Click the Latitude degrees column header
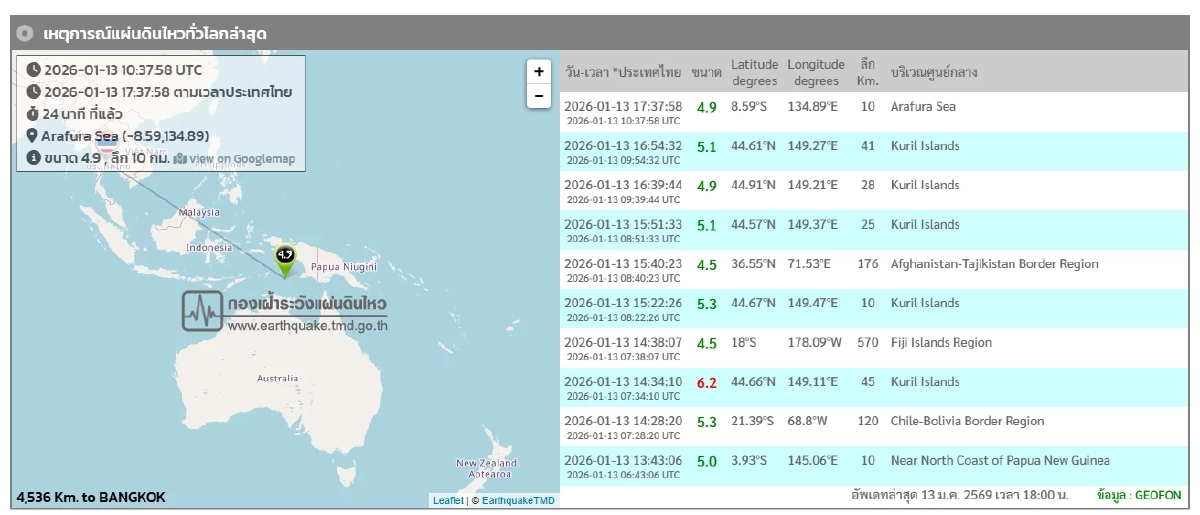The width and height of the screenshot is (1200, 515). (x=753, y=72)
